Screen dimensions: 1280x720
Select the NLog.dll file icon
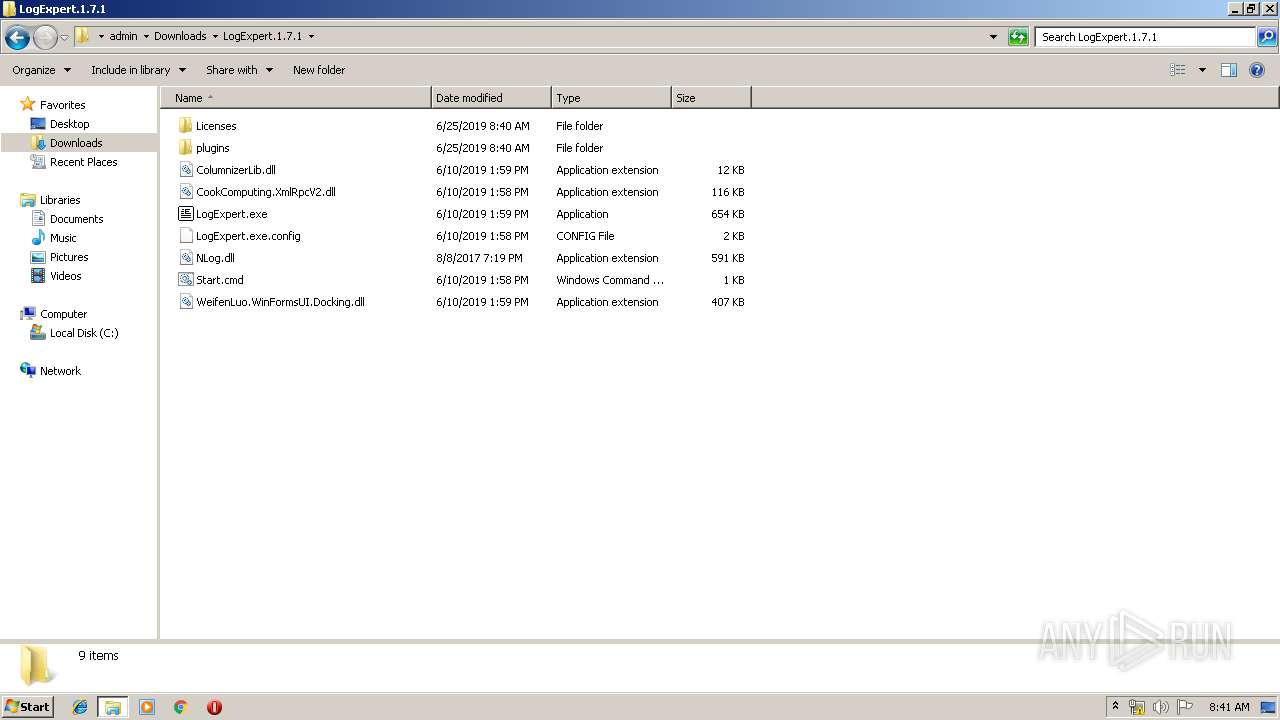[185, 258]
